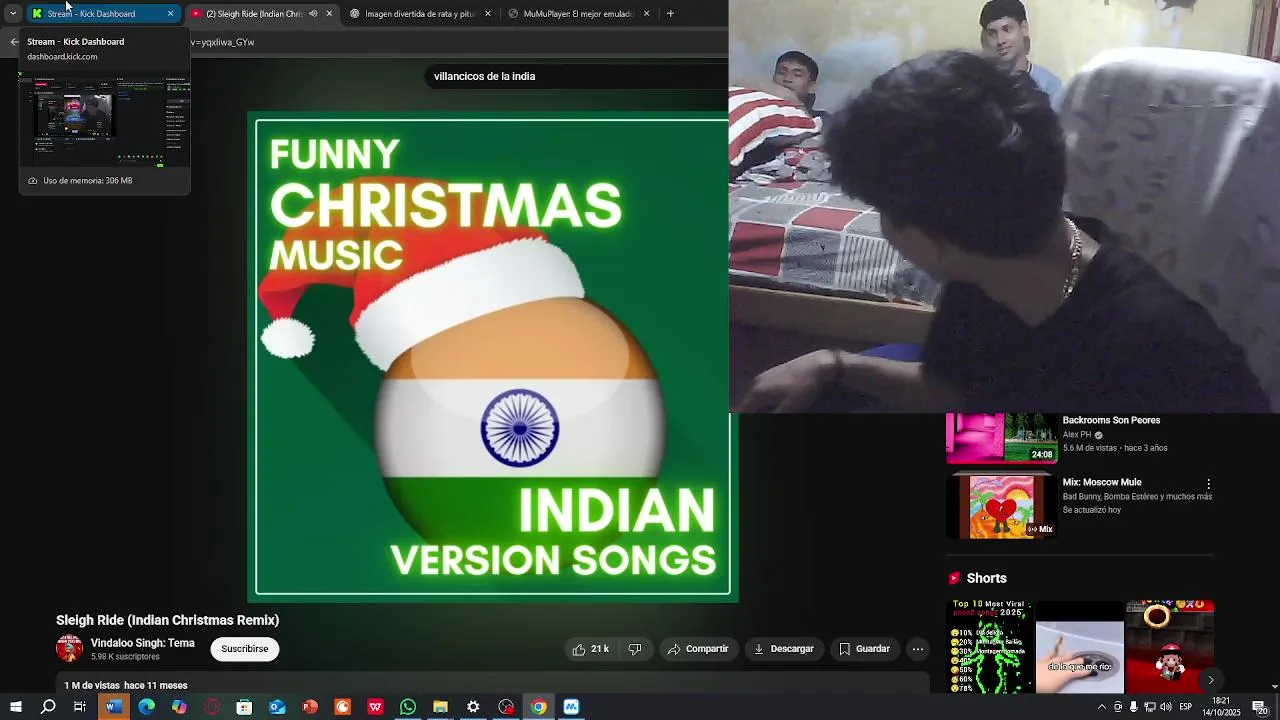
Task: Show hidden system tray icons chevron
Action: point(1101,707)
